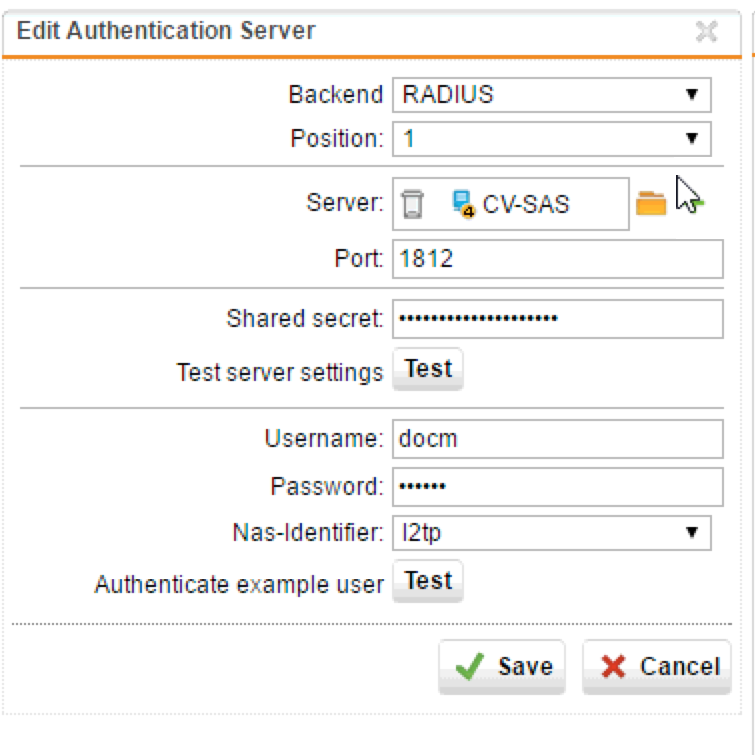Click Test next to Authenticate example user
This screenshot has height=755, width=755.
428,581
